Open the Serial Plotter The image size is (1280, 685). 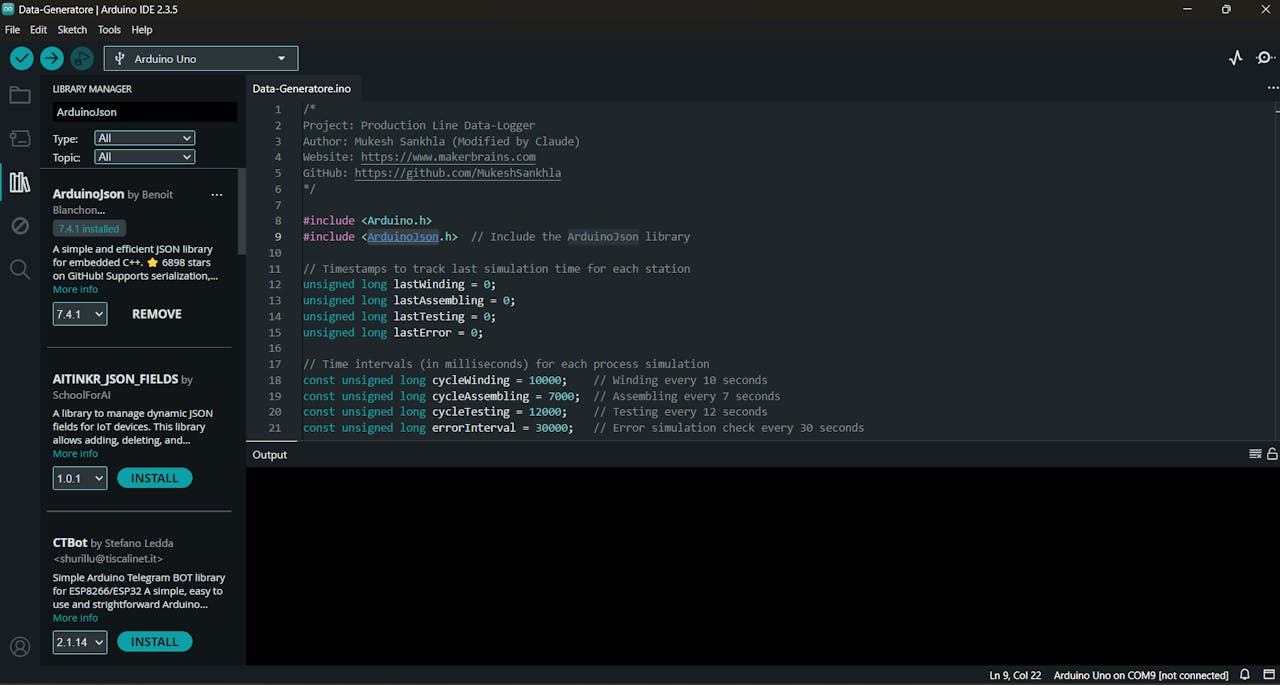coord(1236,58)
